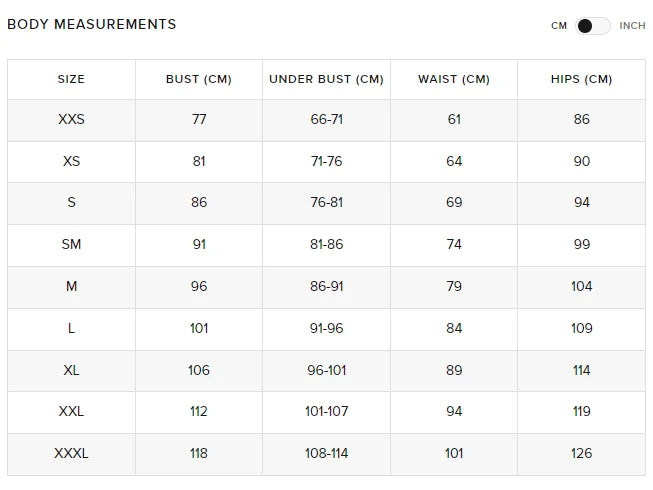Select the BUST (CM) column header

(198, 79)
